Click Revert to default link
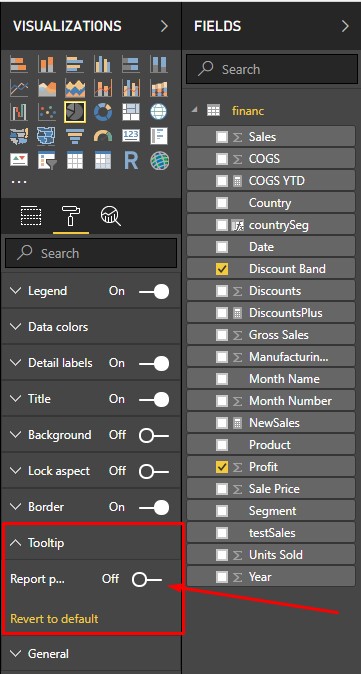The height and width of the screenshot is (674, 361). tap(54, 619)
